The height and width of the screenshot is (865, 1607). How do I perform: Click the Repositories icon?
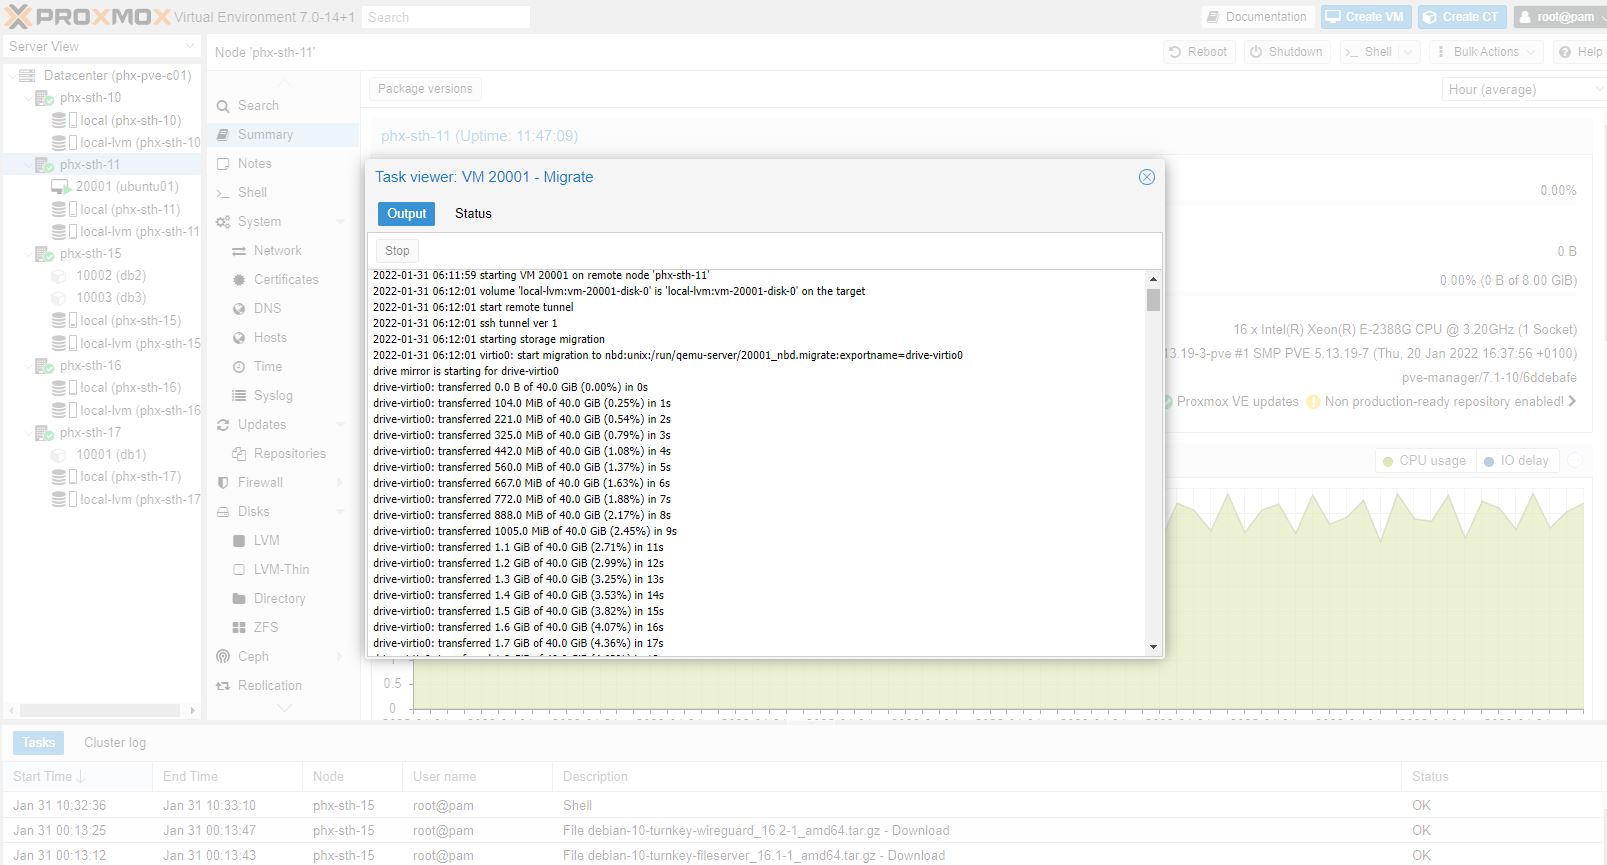pos(239,454)
